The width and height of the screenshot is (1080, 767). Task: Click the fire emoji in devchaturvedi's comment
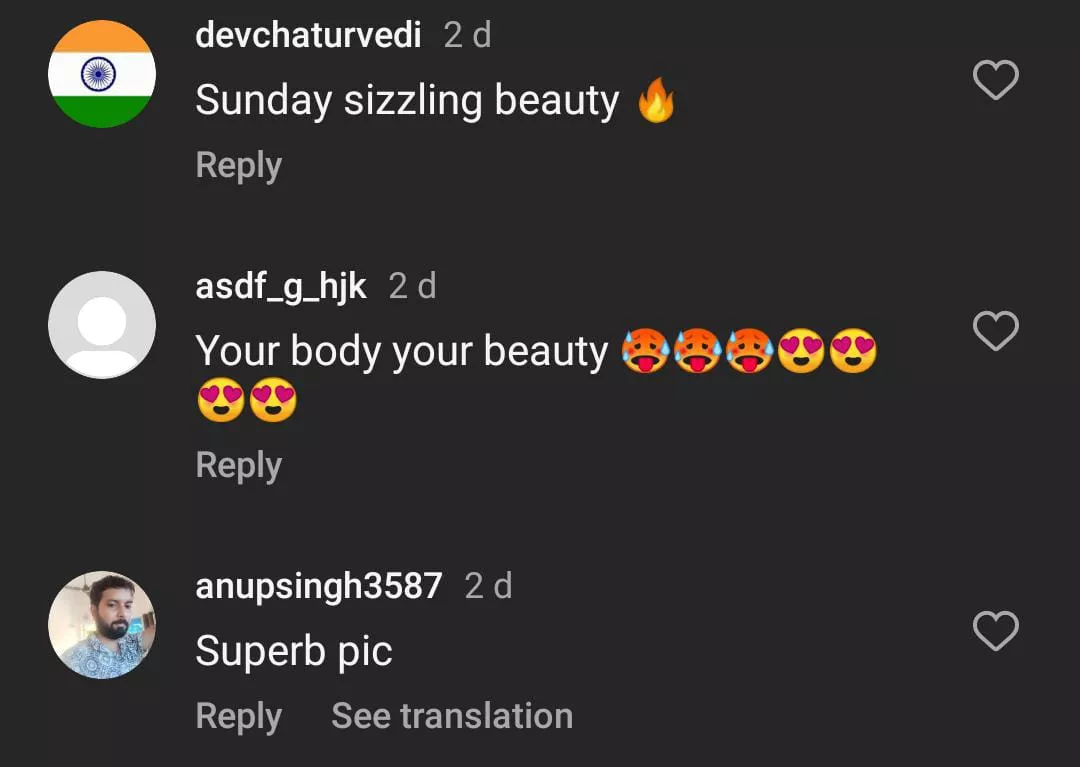tap(656, 100)
